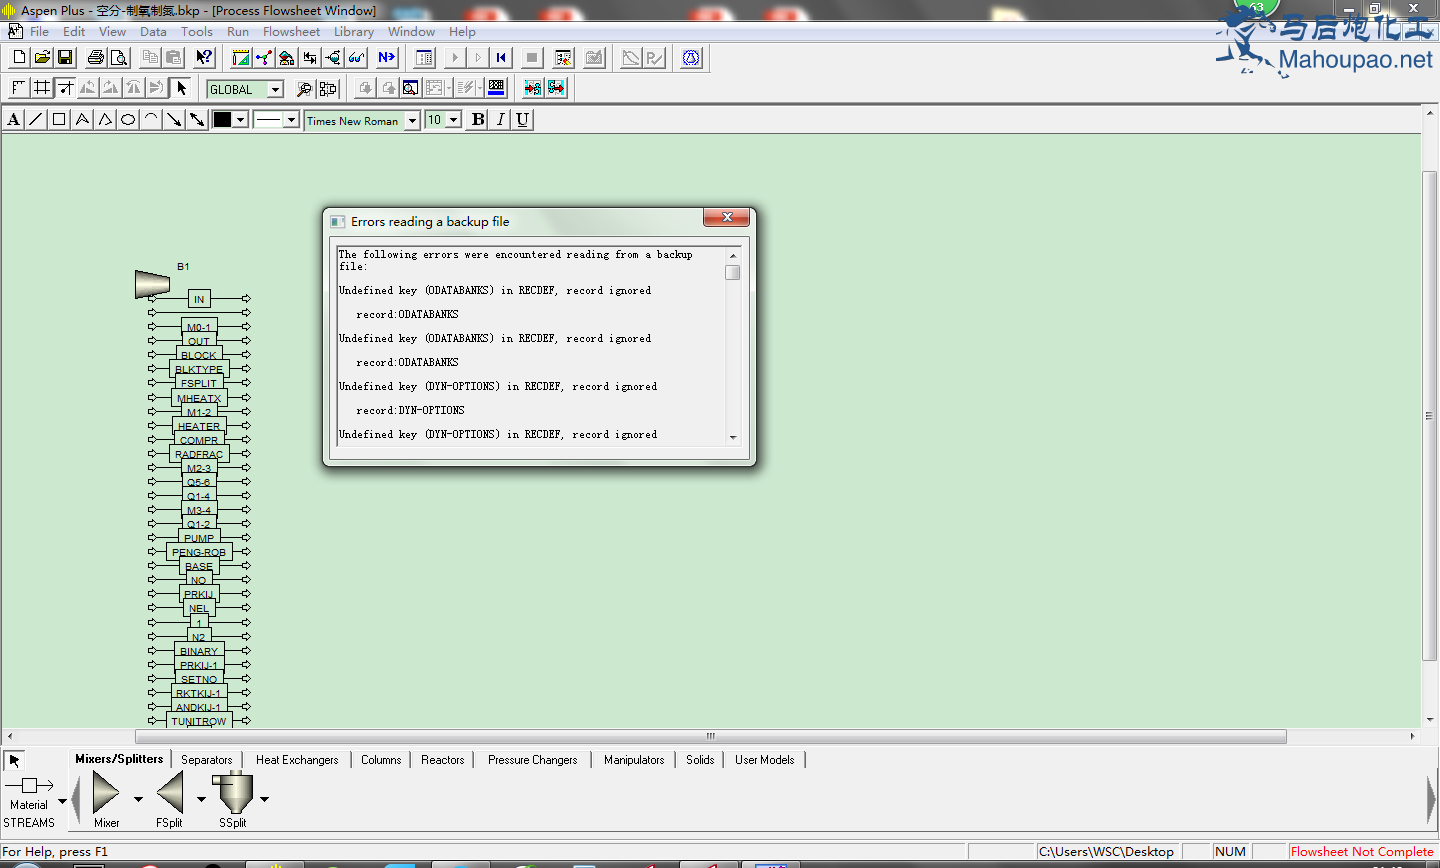Expand the SSplit model icon dropdown arrow
Image resolution: width=1440 pixels, height=868 pixels.
point(264,799)
